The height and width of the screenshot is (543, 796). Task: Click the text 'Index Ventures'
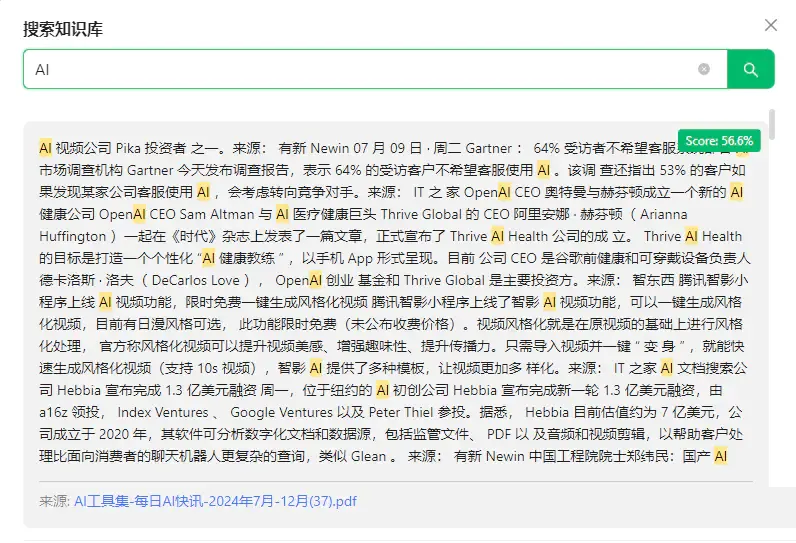coord(163,413)
